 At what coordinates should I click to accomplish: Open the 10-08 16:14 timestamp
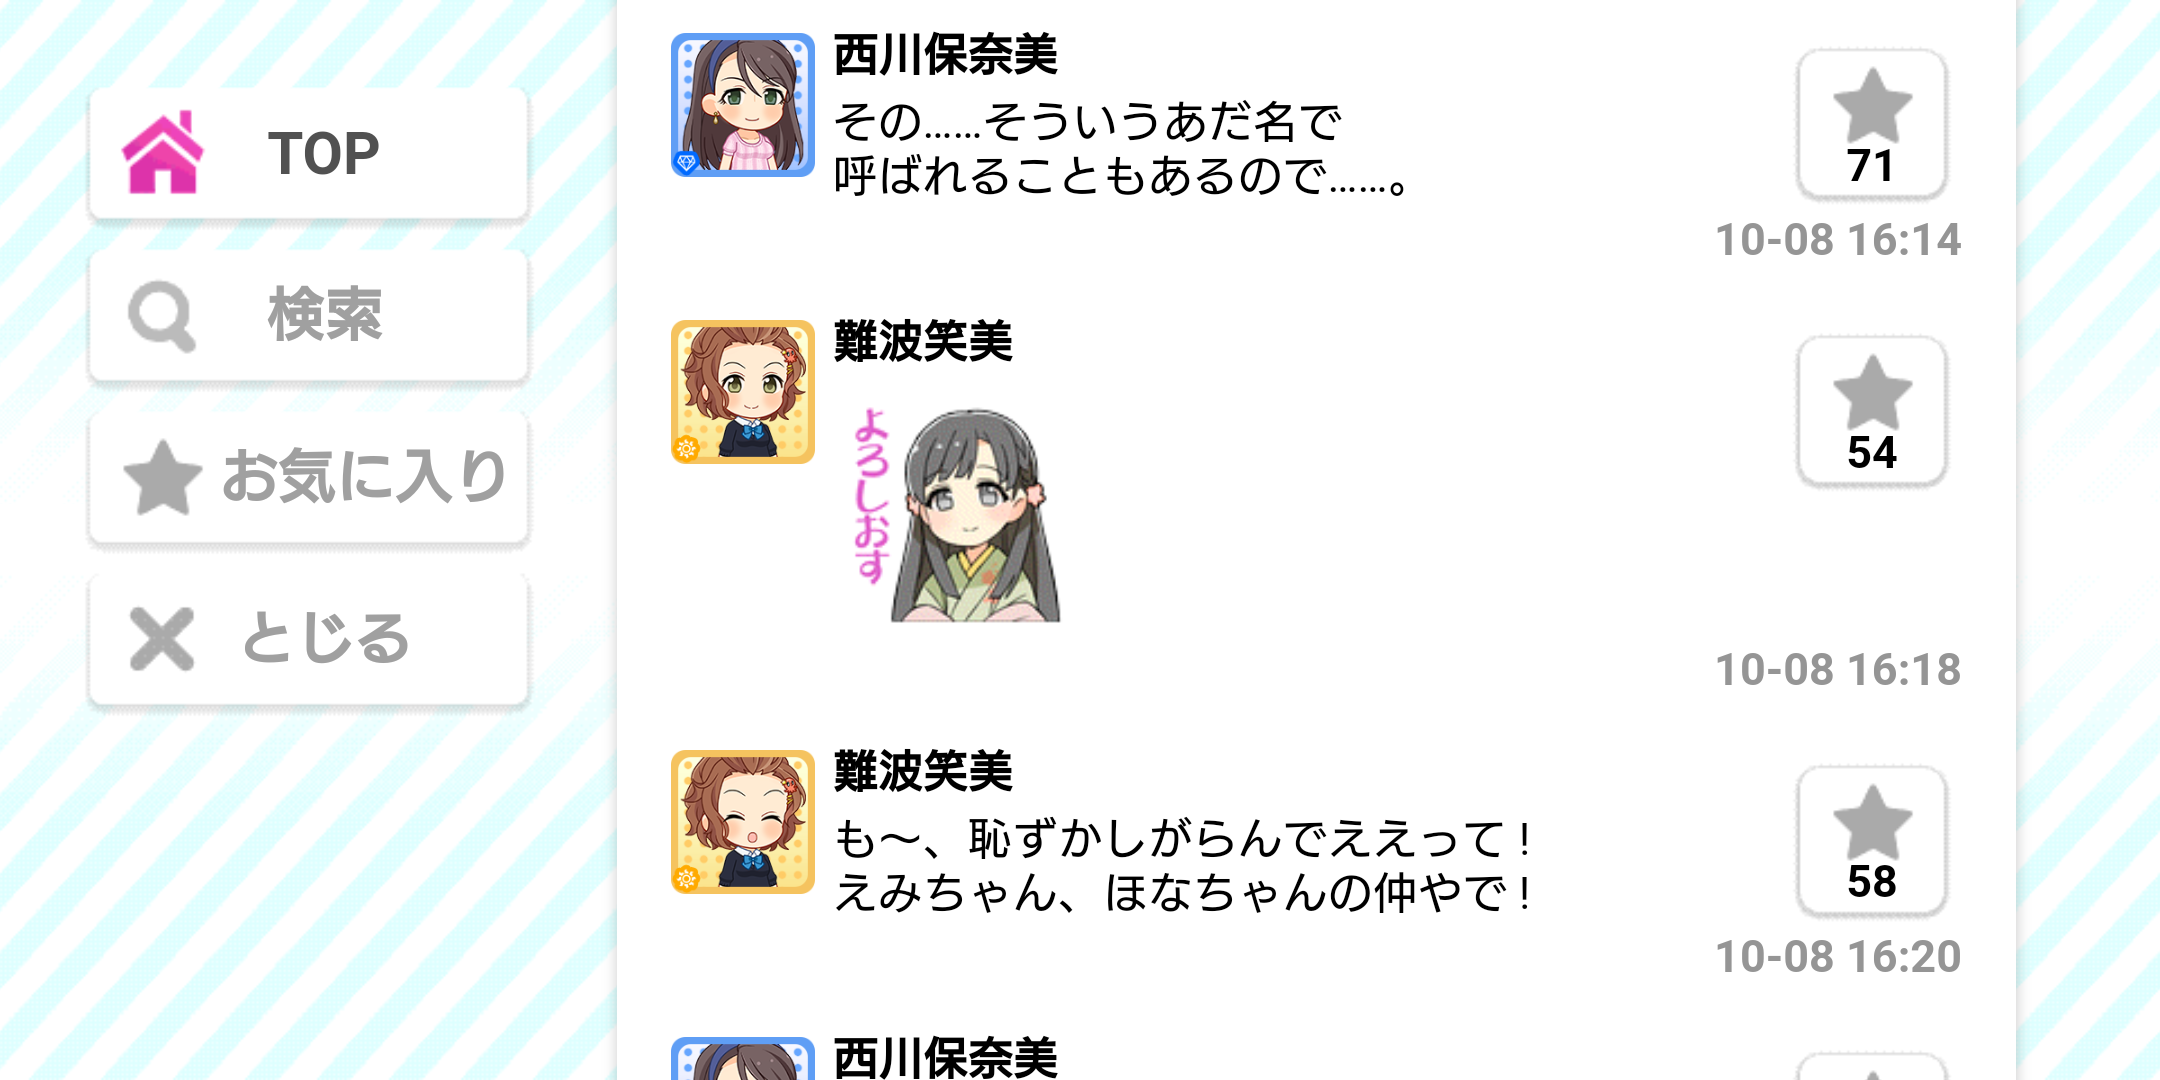(1838, 240)
